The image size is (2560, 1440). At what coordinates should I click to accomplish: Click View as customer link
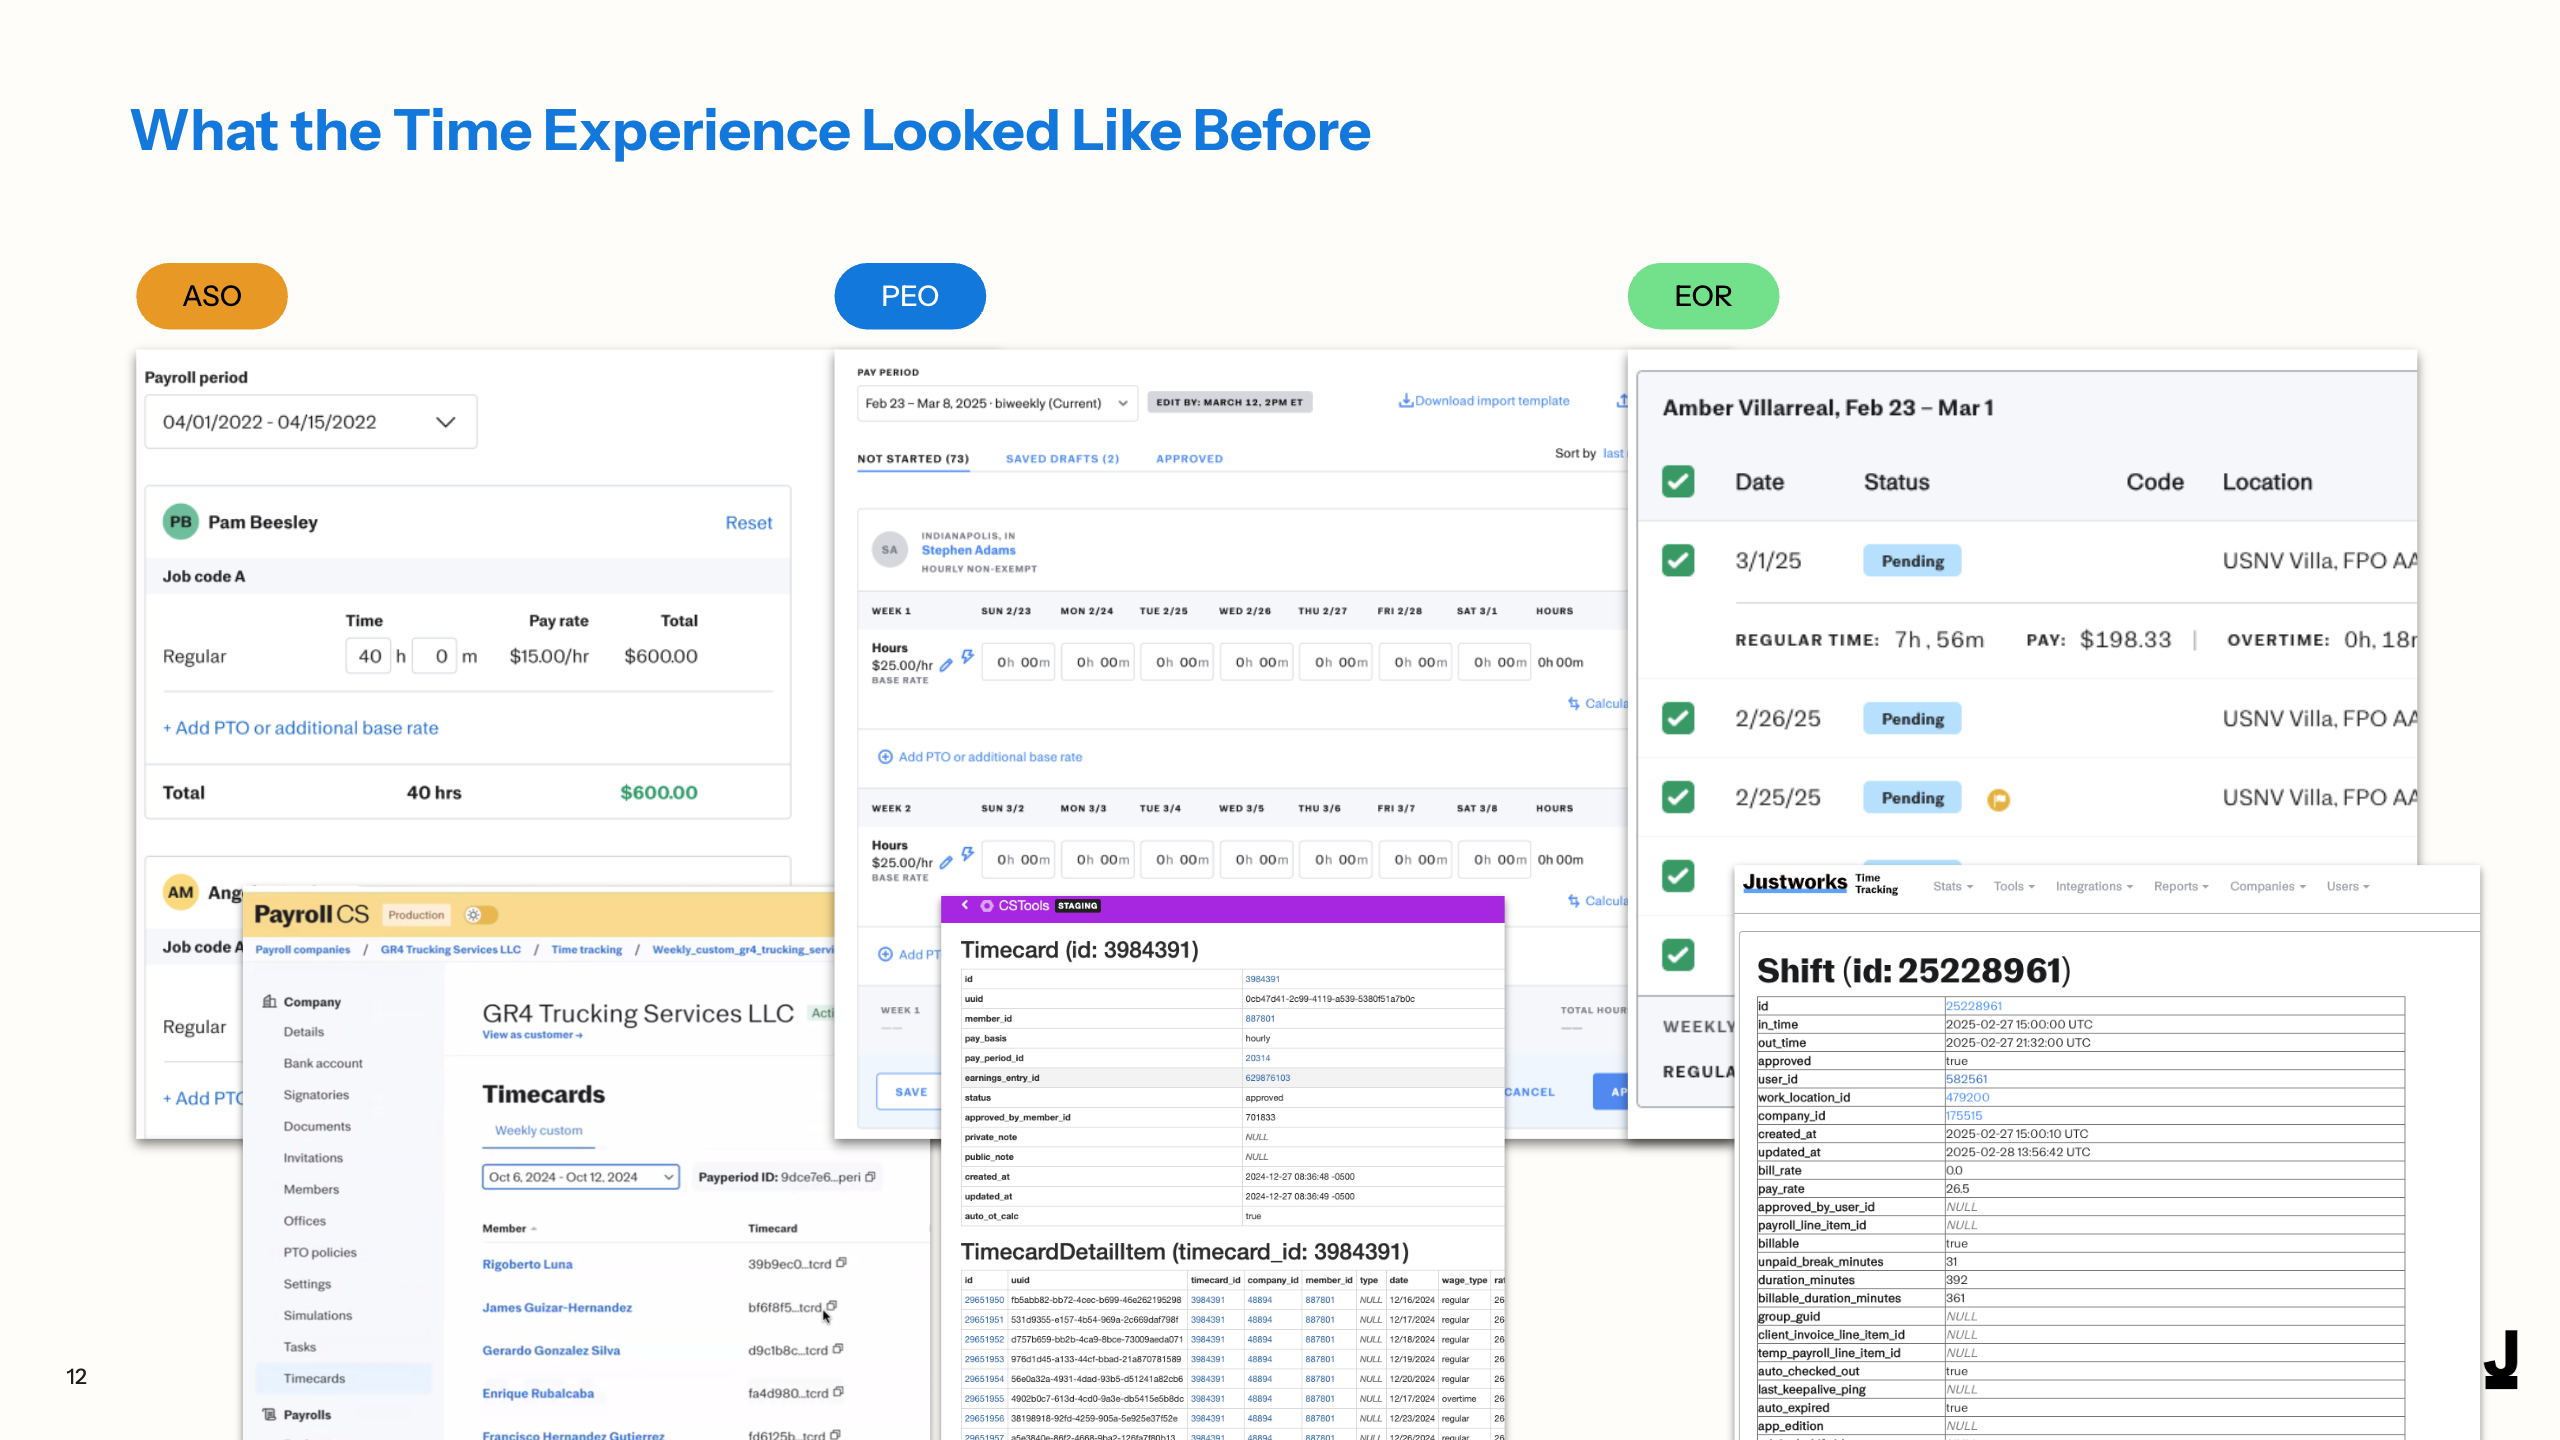click(532, 1035)
